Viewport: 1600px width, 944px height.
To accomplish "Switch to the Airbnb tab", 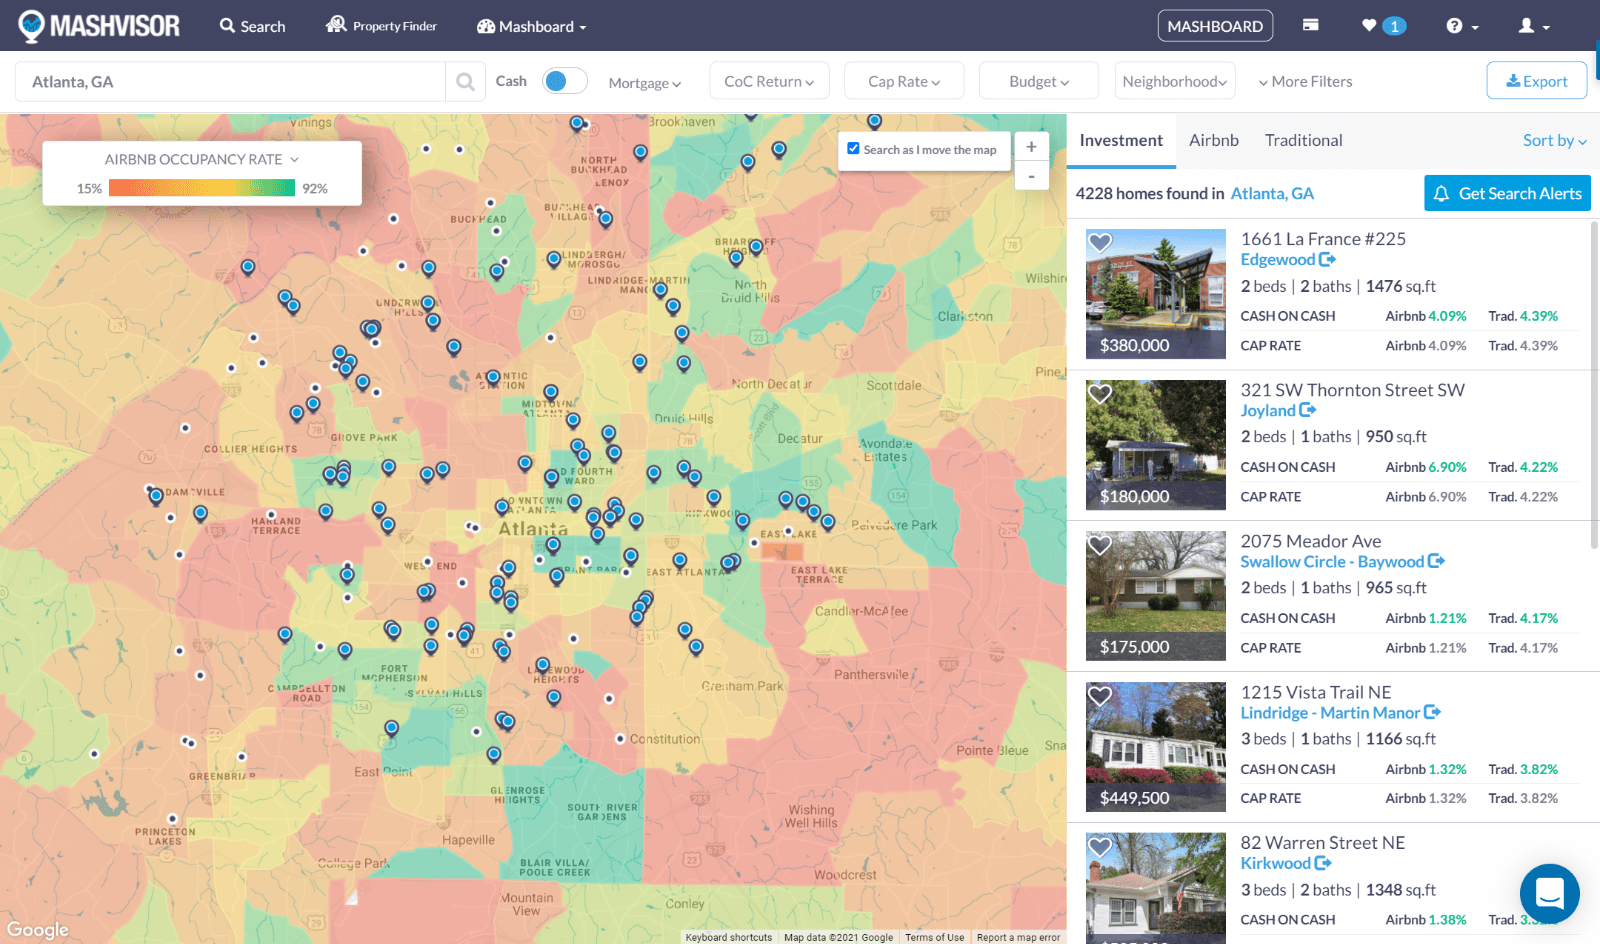I will pyautogui.click(x=1213, y=140).
